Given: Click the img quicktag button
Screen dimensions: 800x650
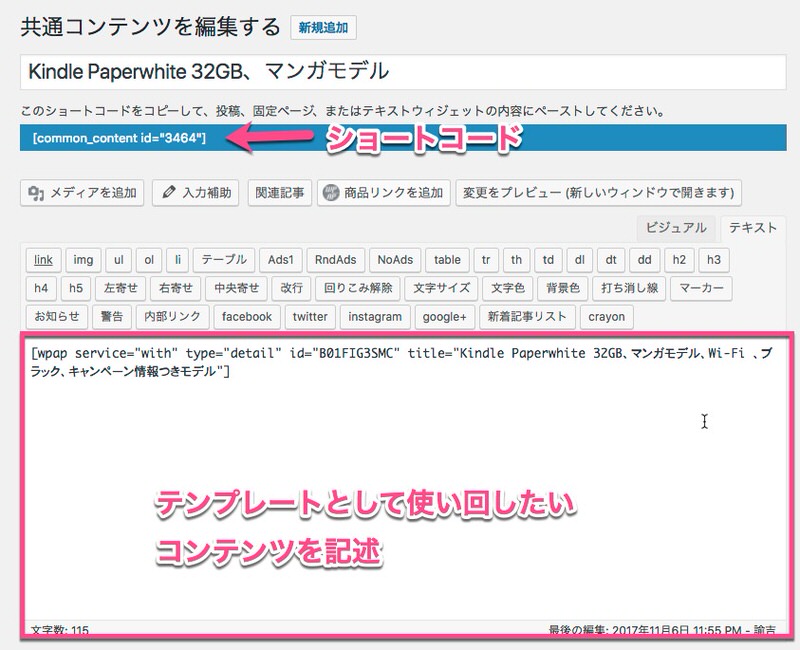Looking at the screenshot, I should 84,260.
